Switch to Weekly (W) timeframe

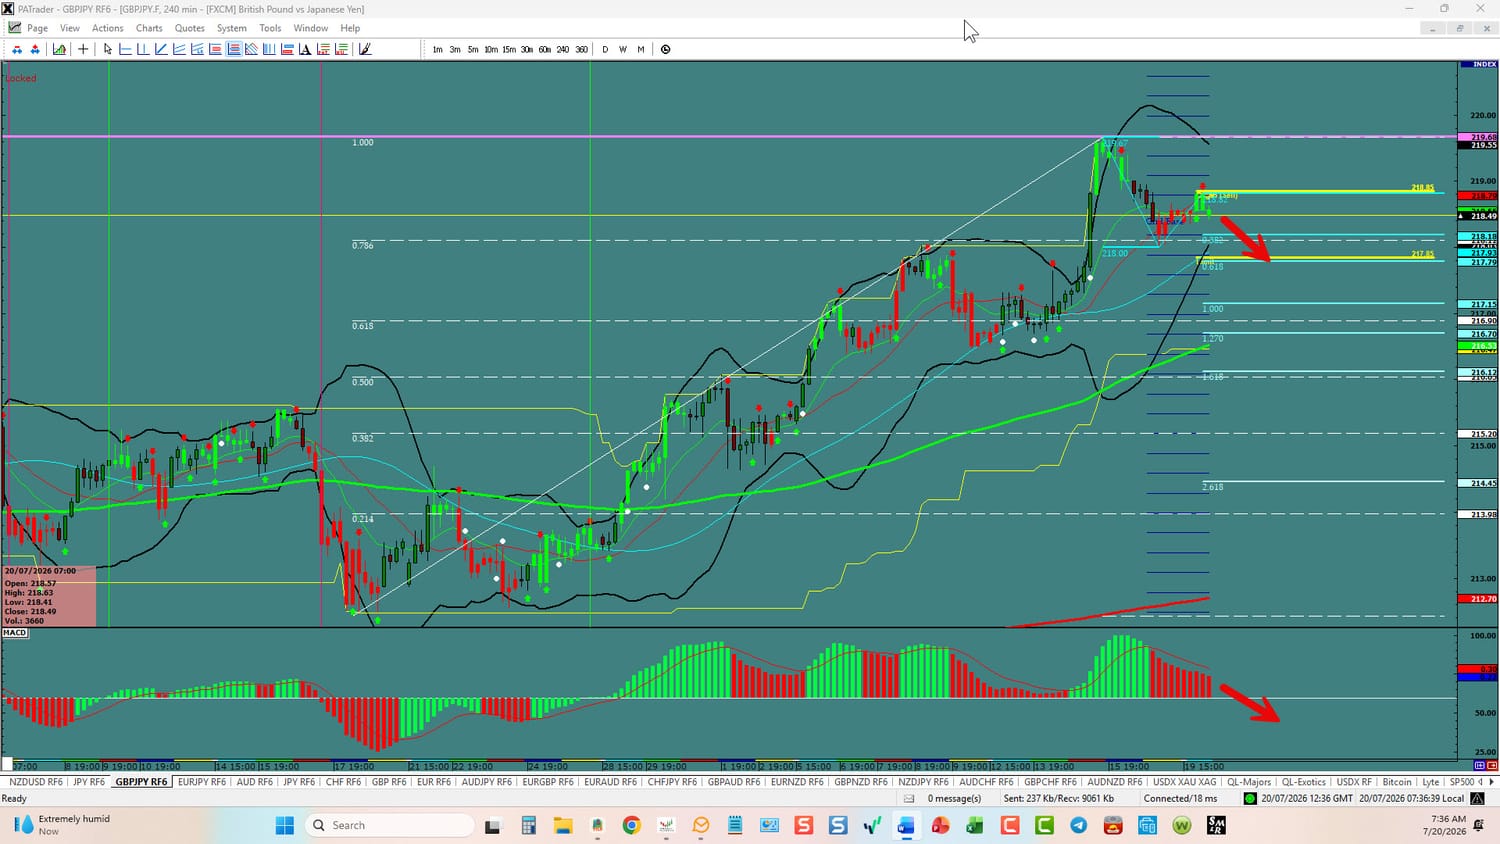click(623, 49)
